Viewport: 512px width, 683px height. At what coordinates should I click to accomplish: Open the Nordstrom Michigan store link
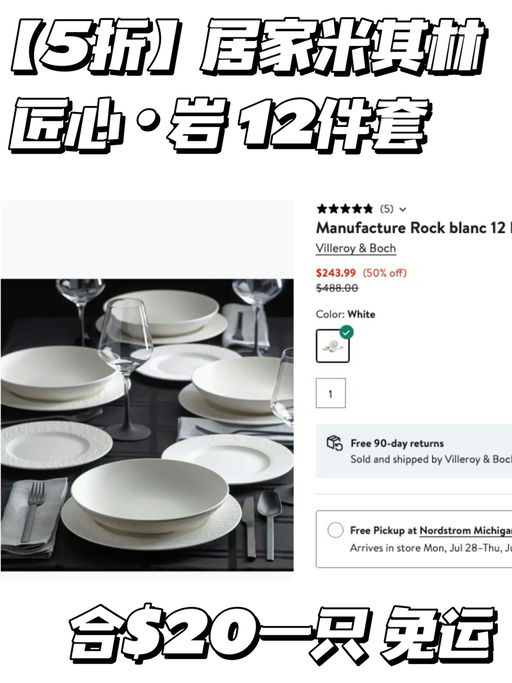pyautogui.click(x=465, y=531)
